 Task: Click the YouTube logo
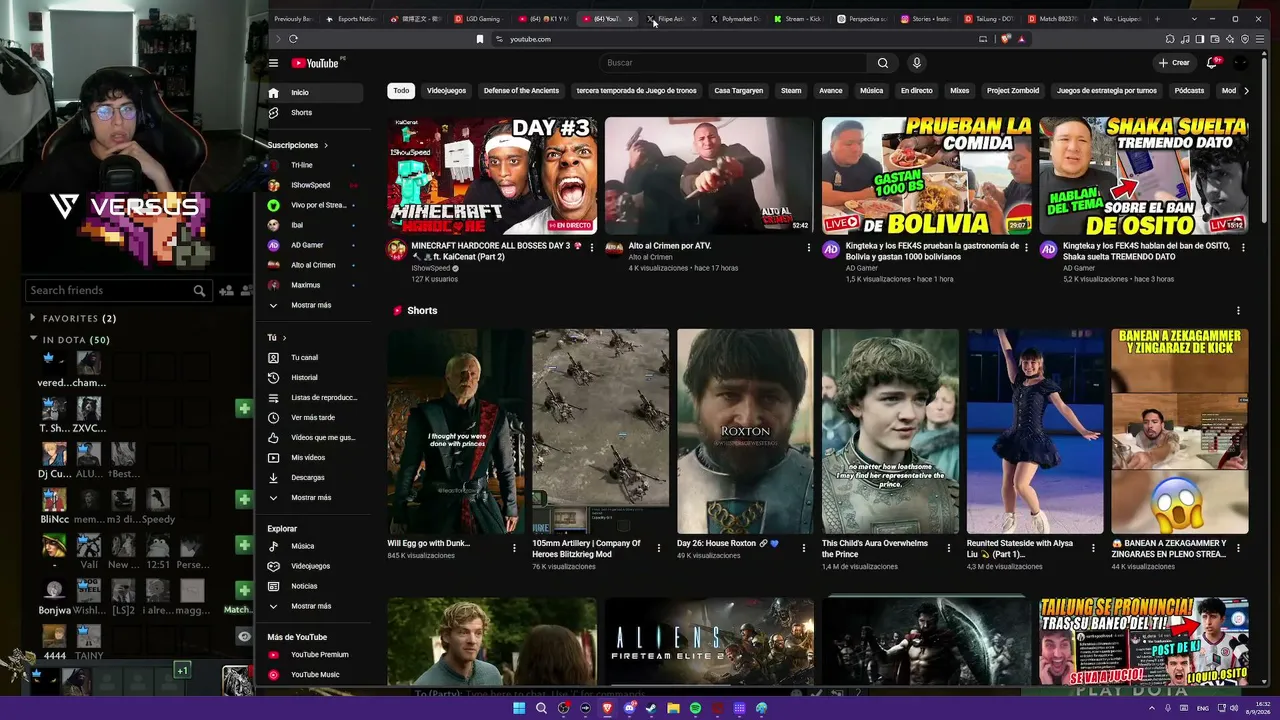316,63
